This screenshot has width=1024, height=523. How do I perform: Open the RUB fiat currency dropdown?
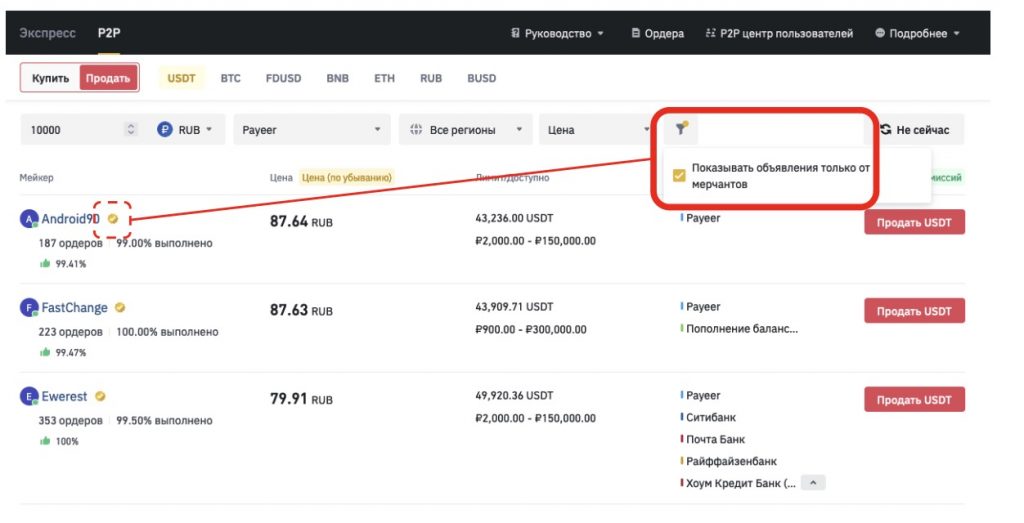[x=185, y=129]
